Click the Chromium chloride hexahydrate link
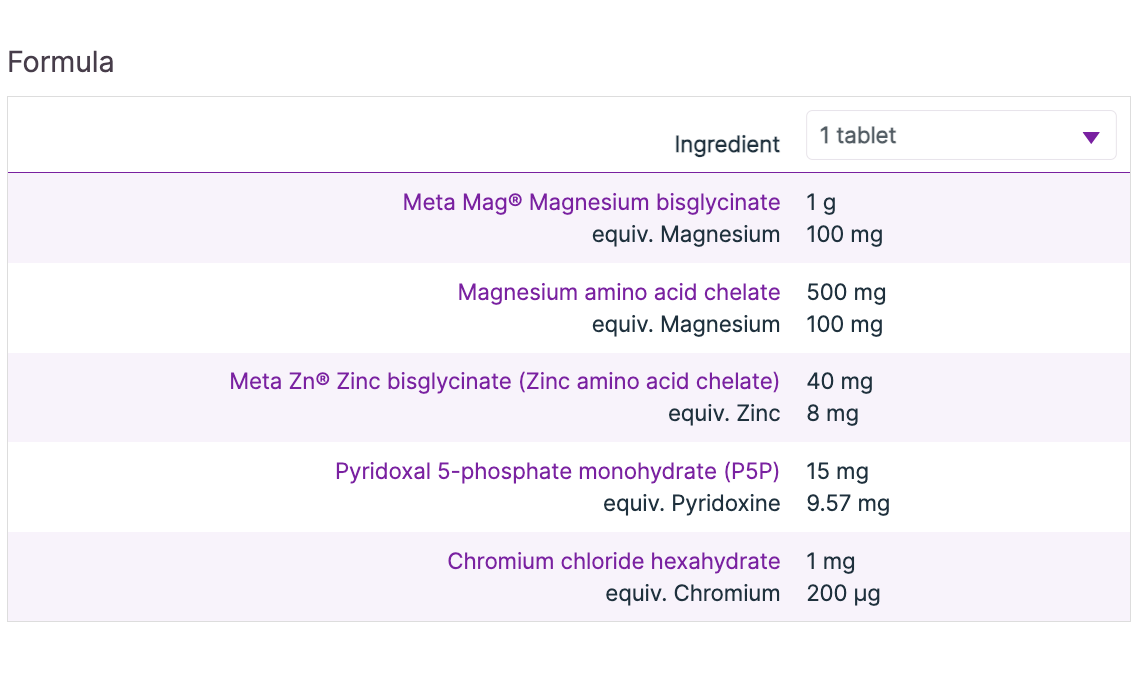1142x682 pixels. tap(613, 562)
